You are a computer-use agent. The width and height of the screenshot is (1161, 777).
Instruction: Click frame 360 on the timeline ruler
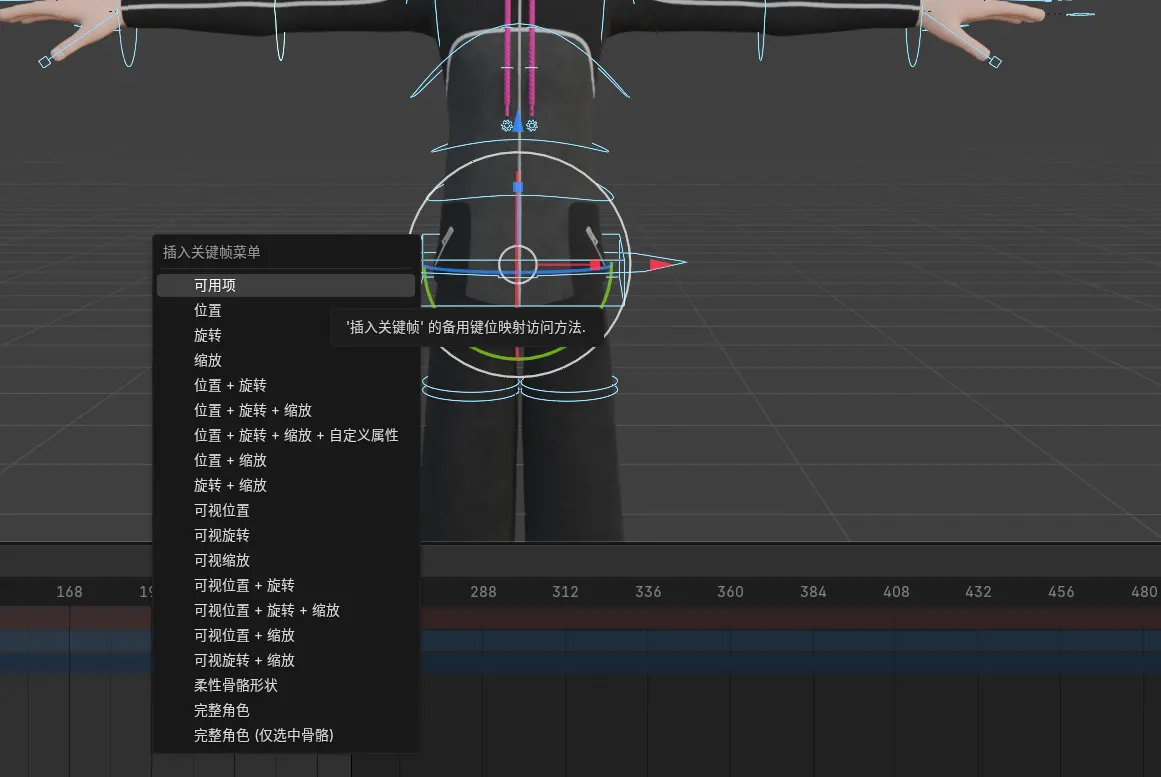[x=731, y=592]
